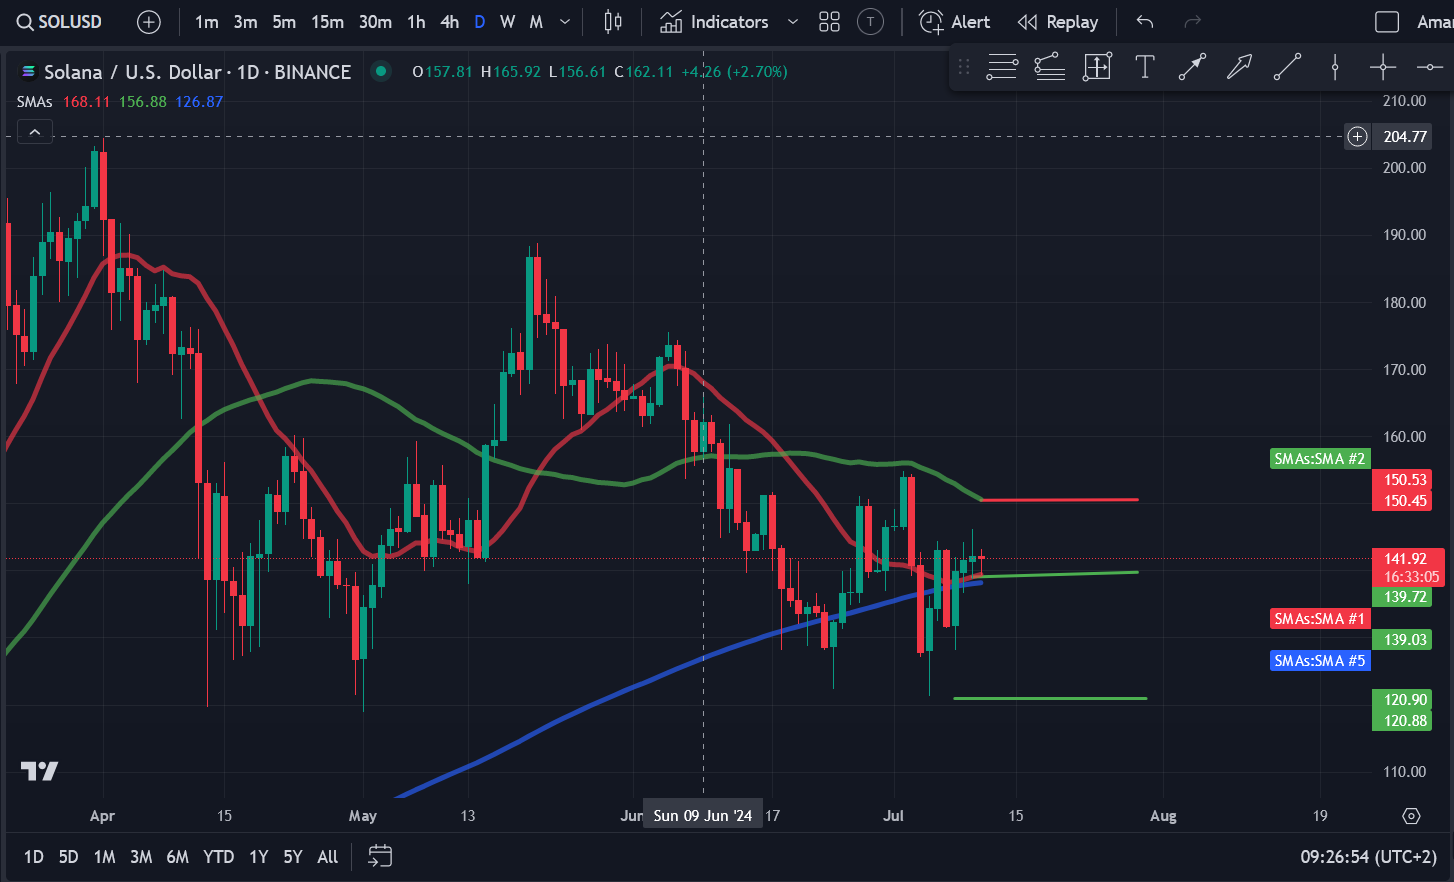The height and width of the screenshot is (882, 1454).
Task: Select the 15m interval
Action: 327,22
